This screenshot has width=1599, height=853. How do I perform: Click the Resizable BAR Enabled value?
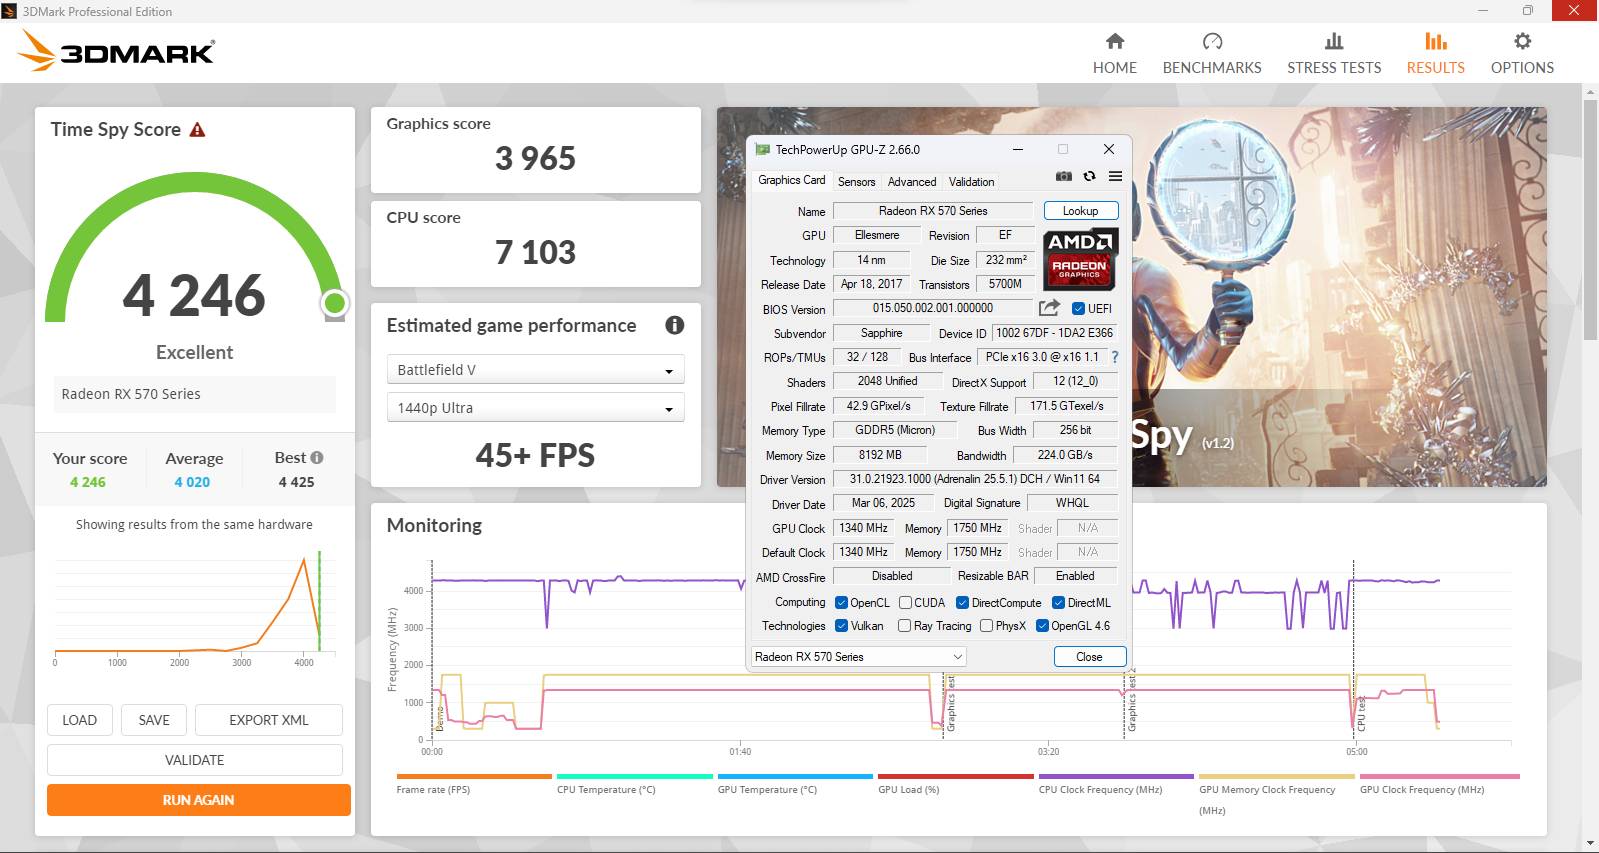tap(1075, 576)
